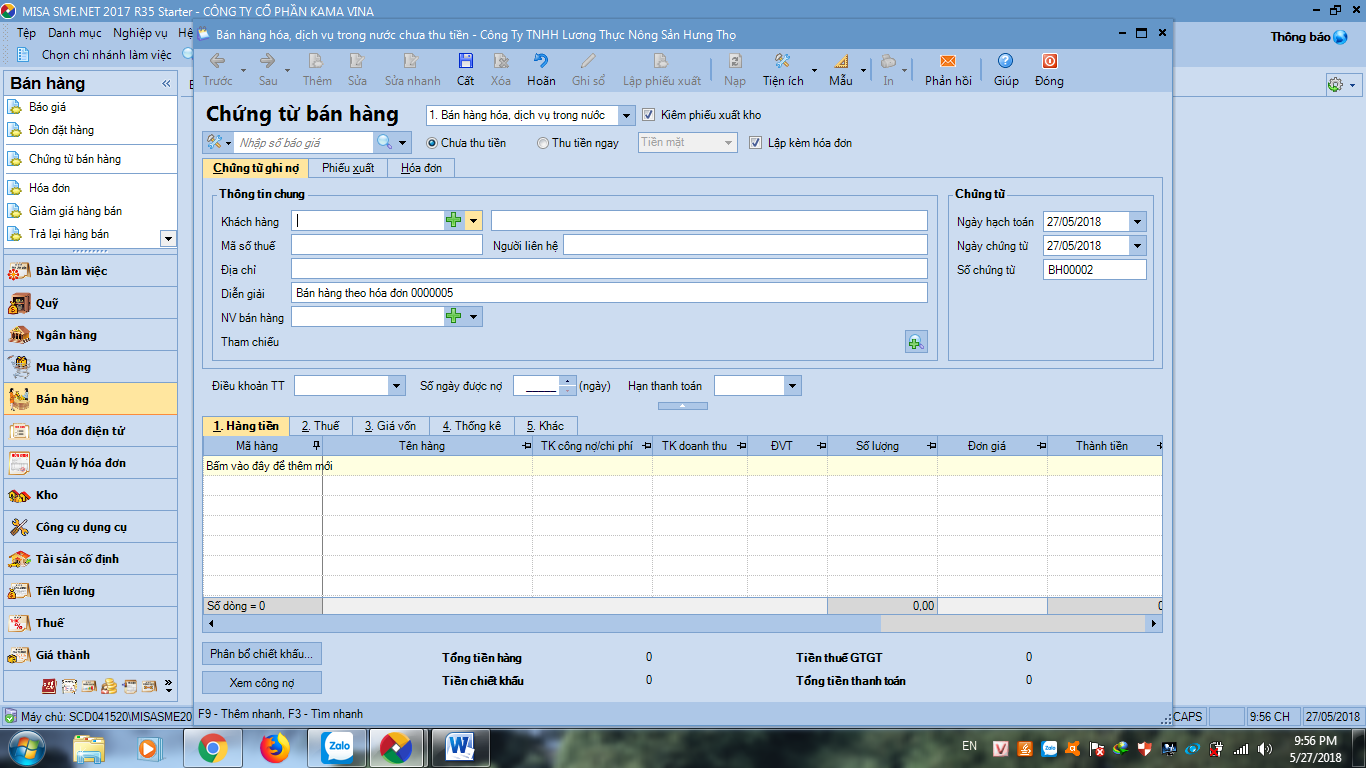
Task: Open the Tiện ích tools icon
Action: pyautogui.click(x=782, y=62)
